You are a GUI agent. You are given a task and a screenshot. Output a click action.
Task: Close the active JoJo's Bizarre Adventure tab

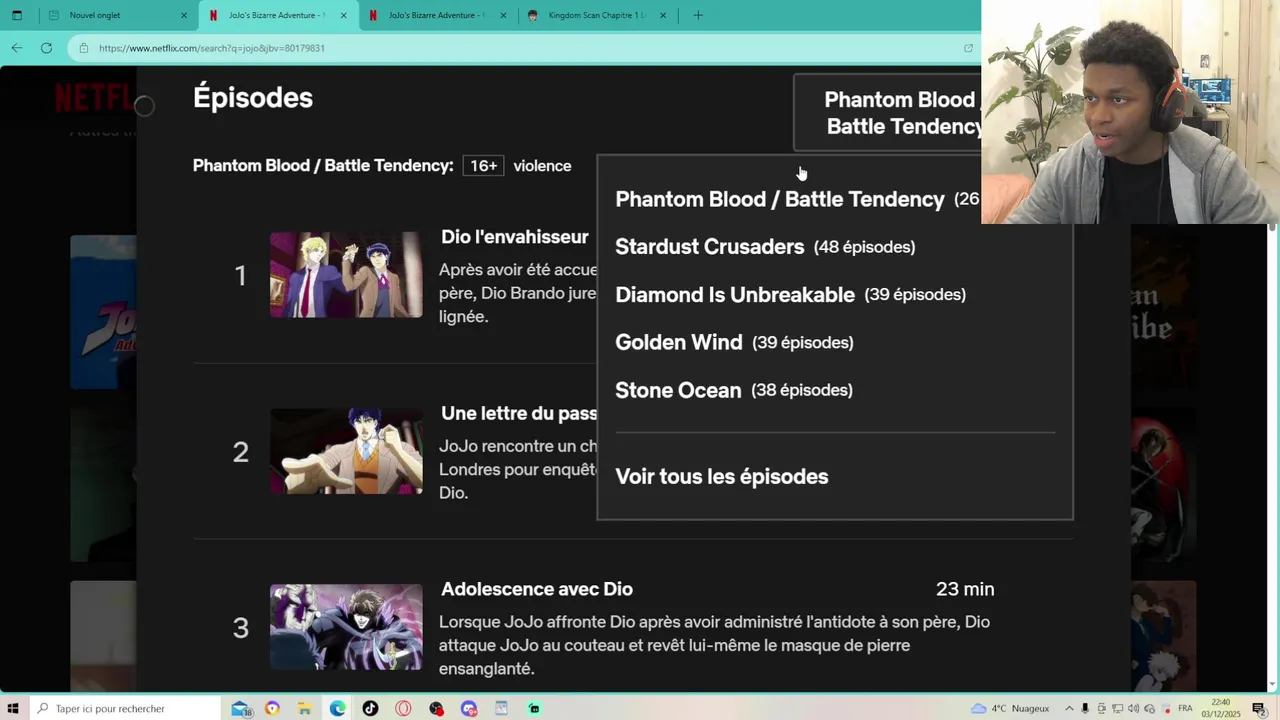coord(344,15)
